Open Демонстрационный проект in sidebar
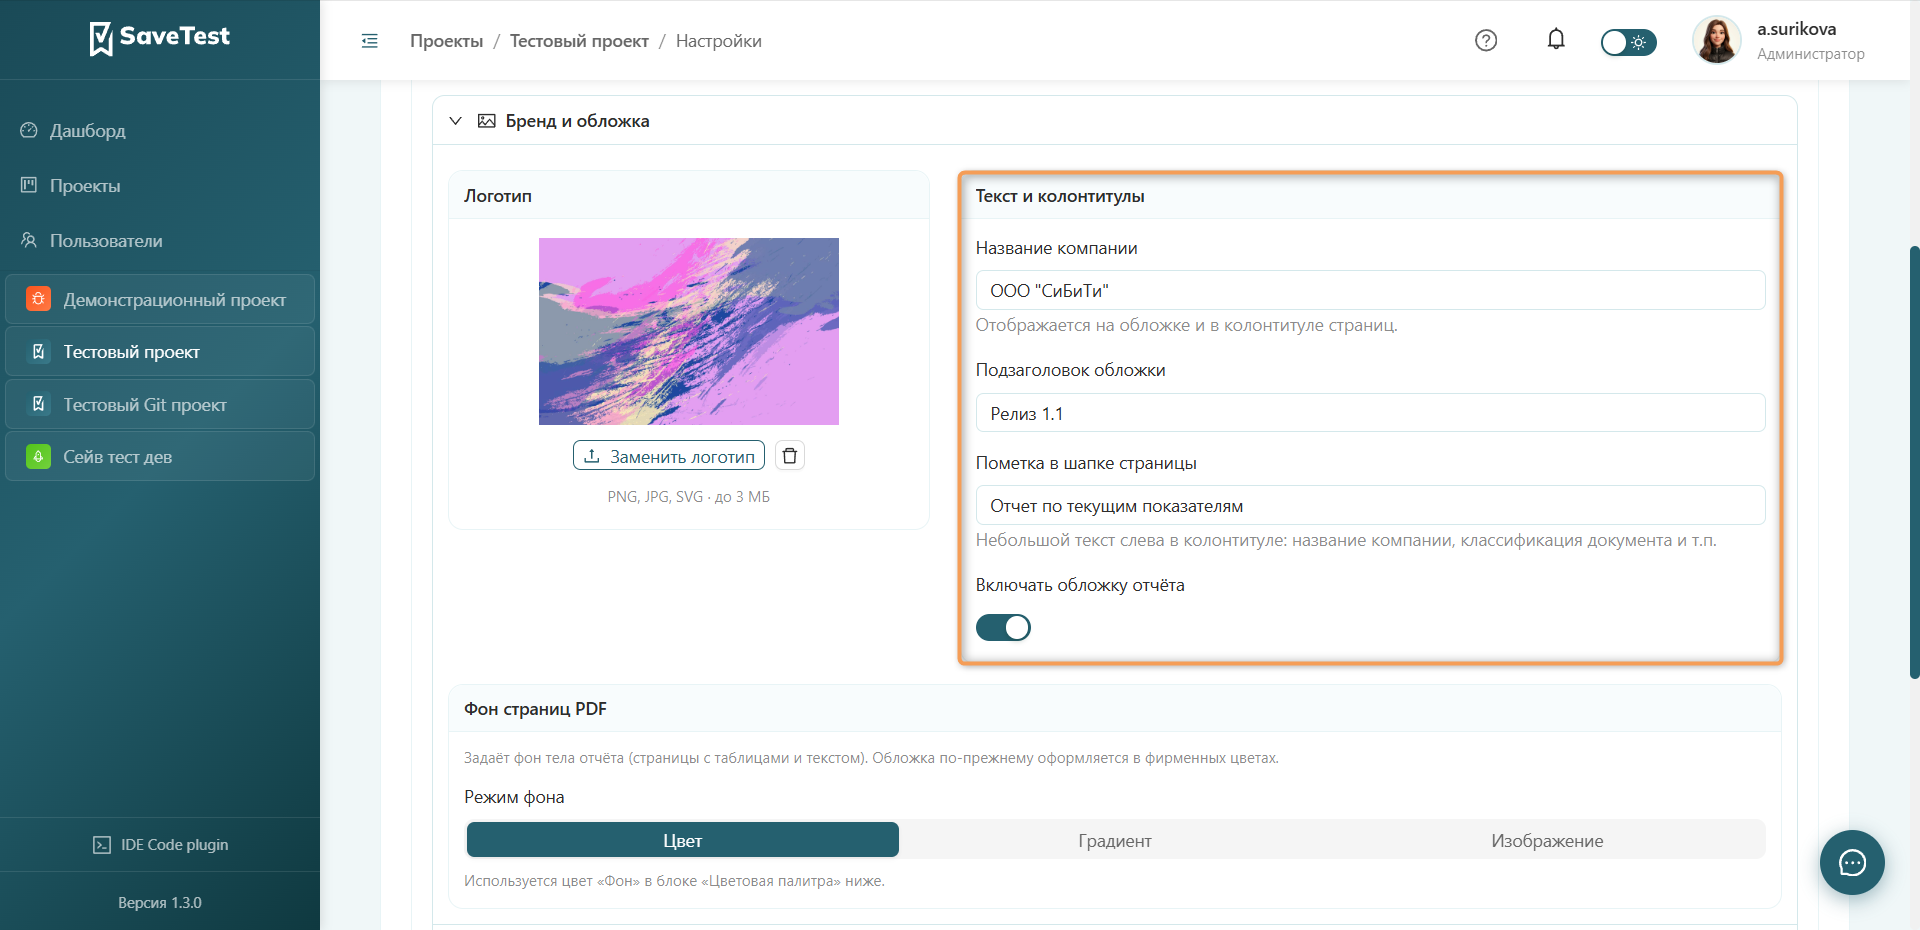 (160, 299)
